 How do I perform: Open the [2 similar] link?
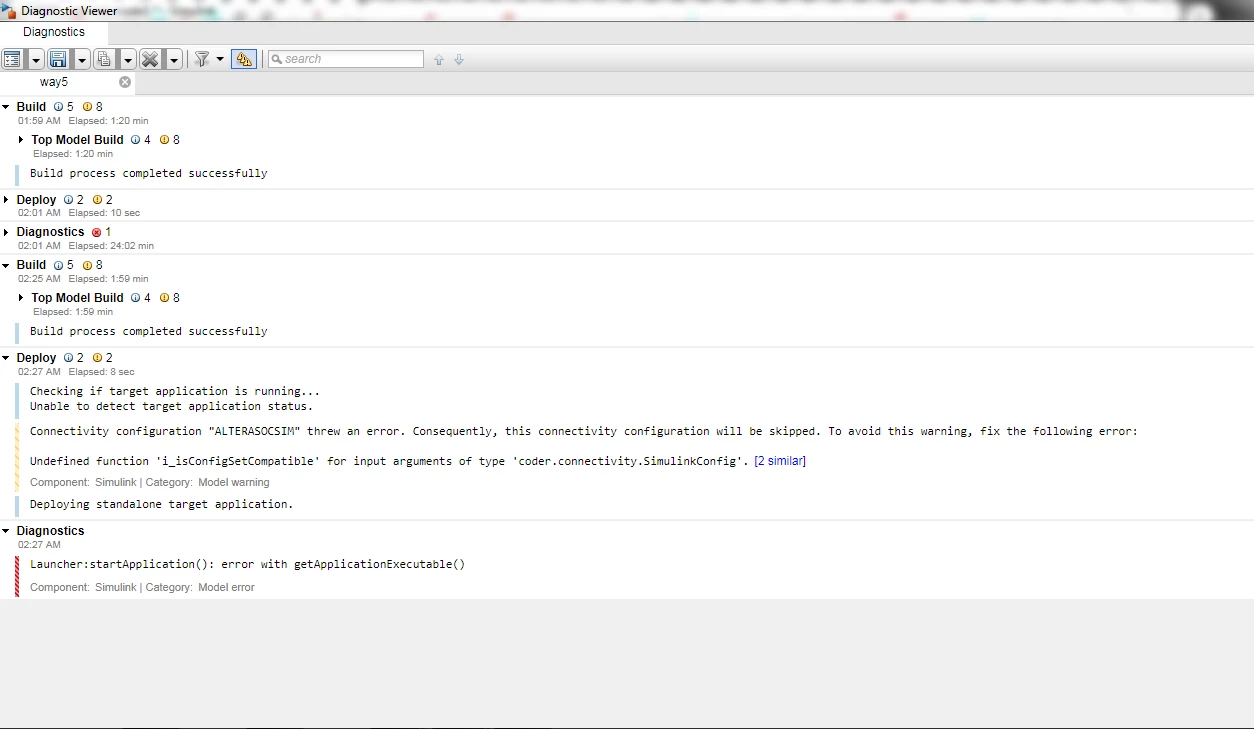coord(780,461)
